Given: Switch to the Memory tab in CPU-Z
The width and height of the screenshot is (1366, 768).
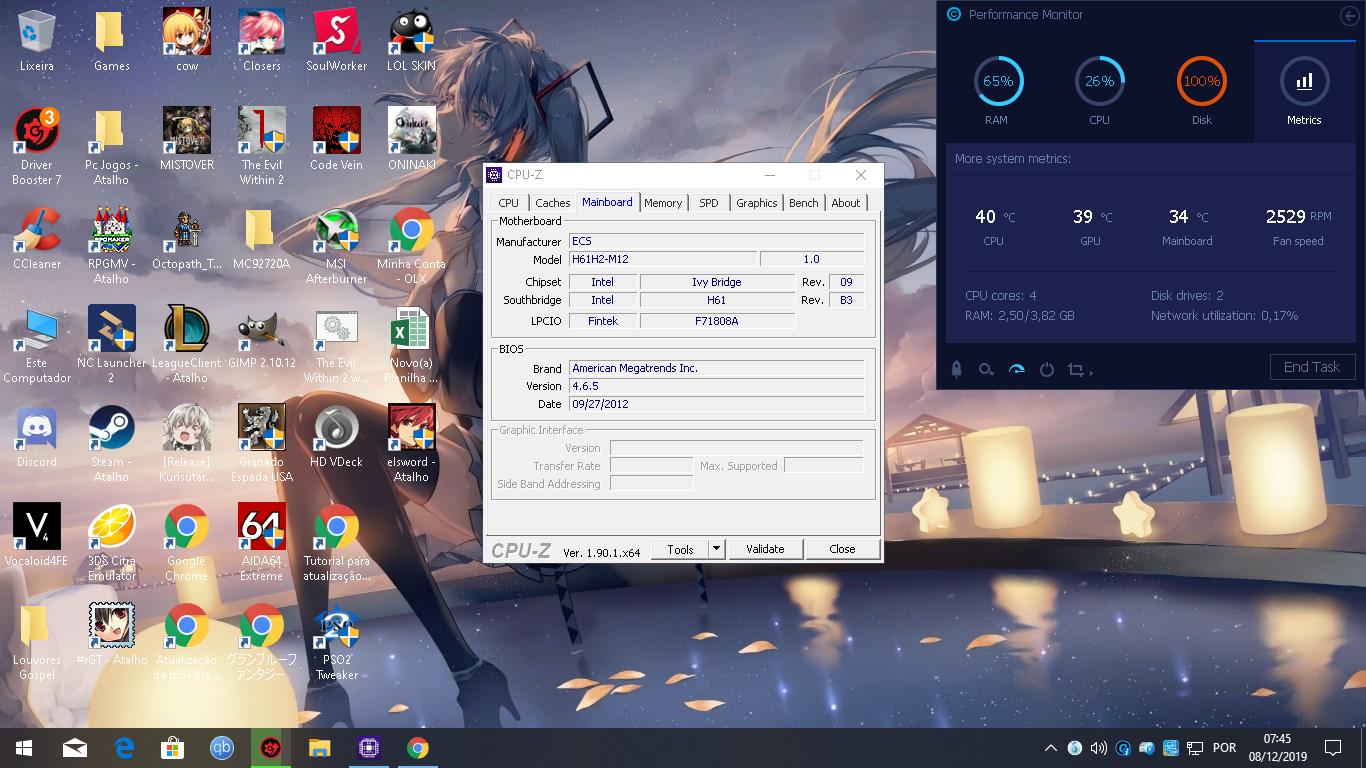Looking at the screenshot, I should pos(663,203).
